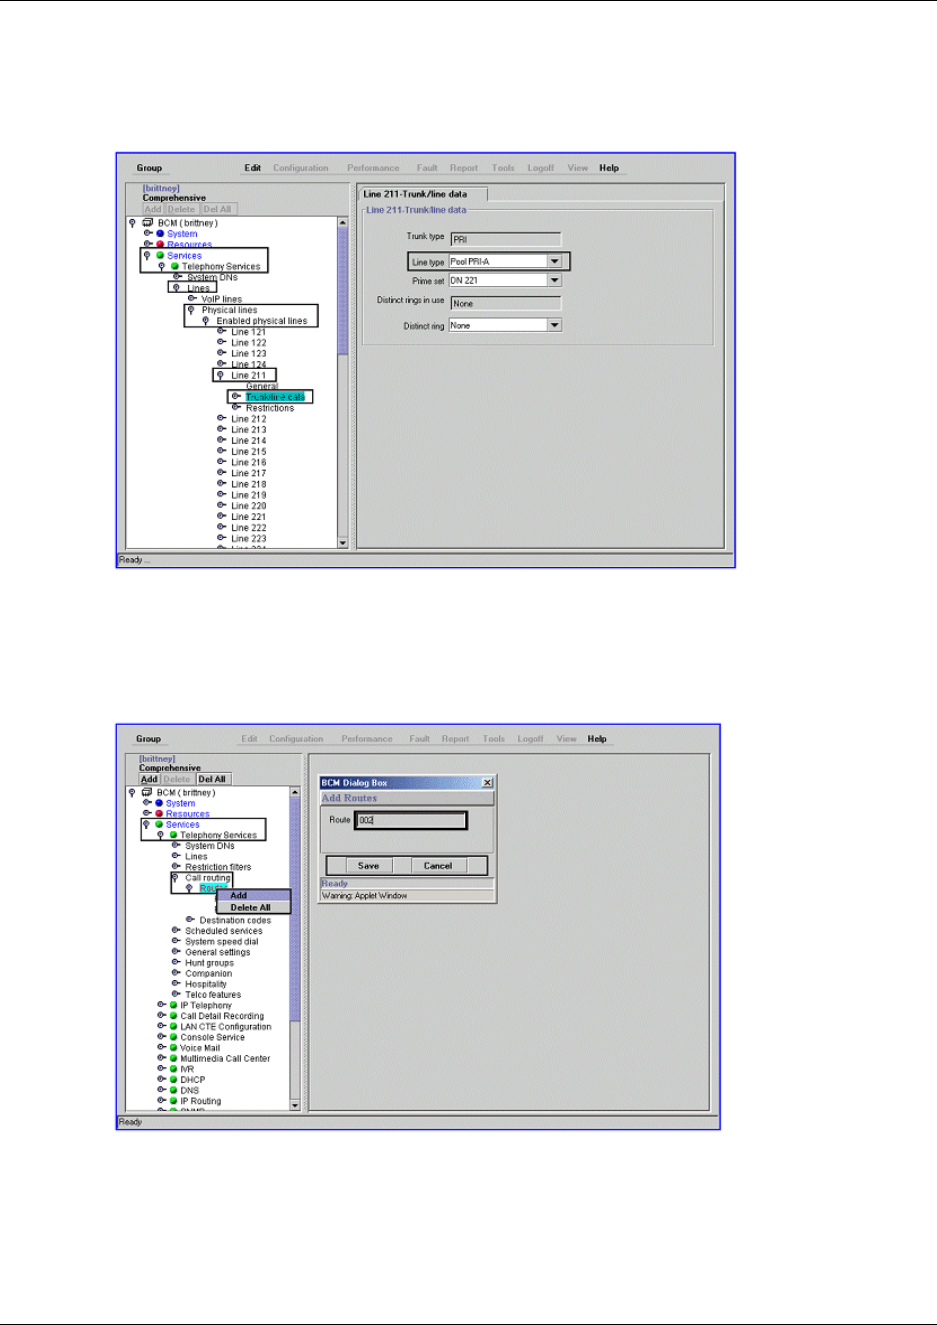Expand Line 212 using its key icon
The image size is (937, 1325).
pos(221,419)
